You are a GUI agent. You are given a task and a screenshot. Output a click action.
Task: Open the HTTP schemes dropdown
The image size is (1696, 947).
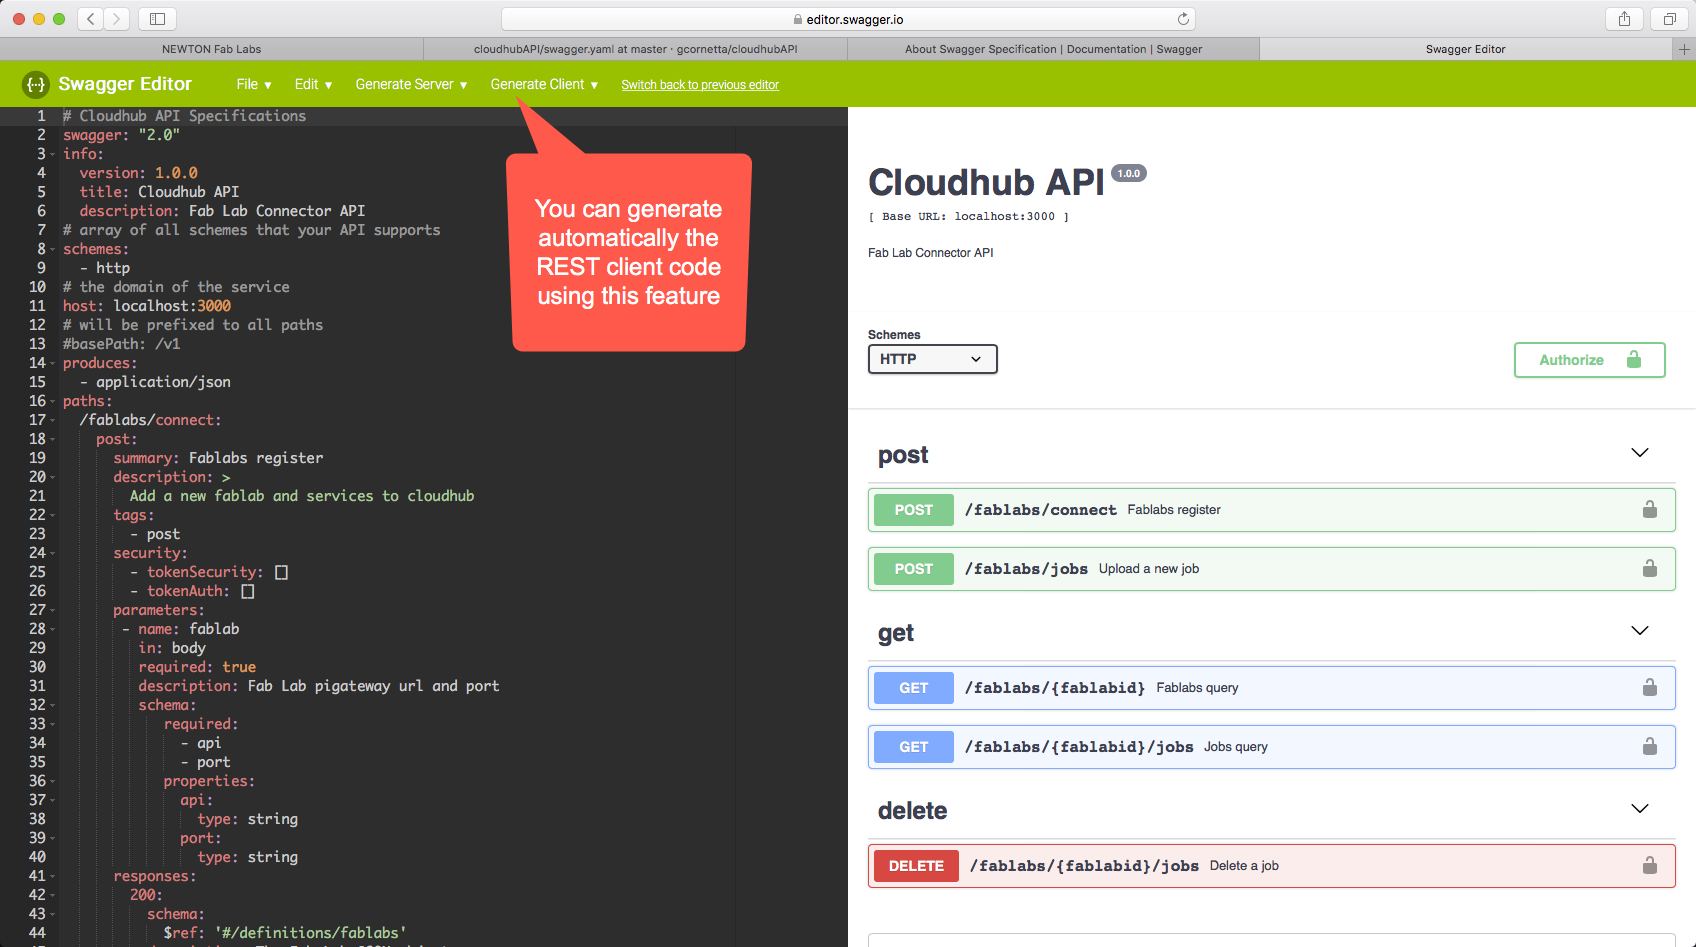click(932, 359)
